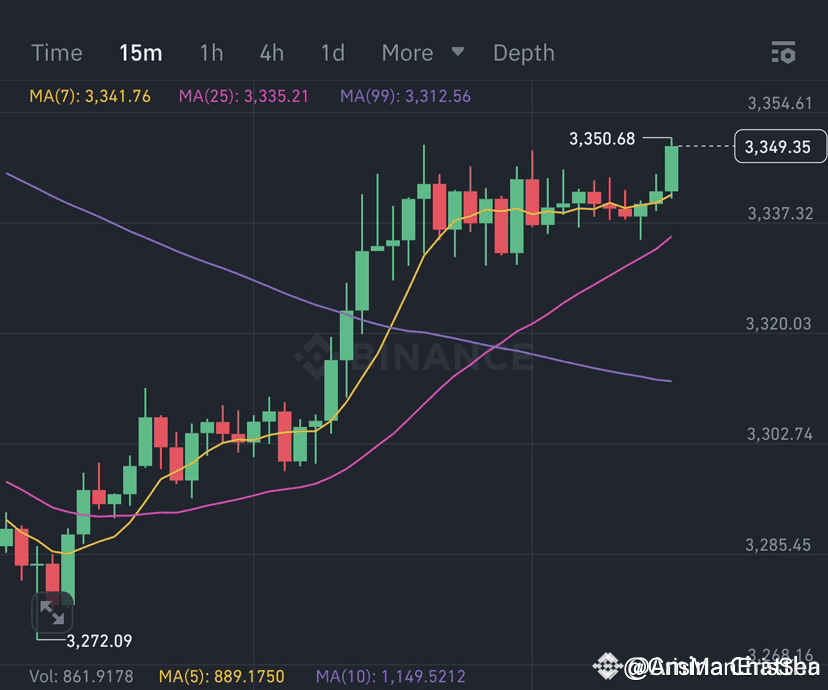Switch to the 1h timeframe tab

(x=211, y=53)
